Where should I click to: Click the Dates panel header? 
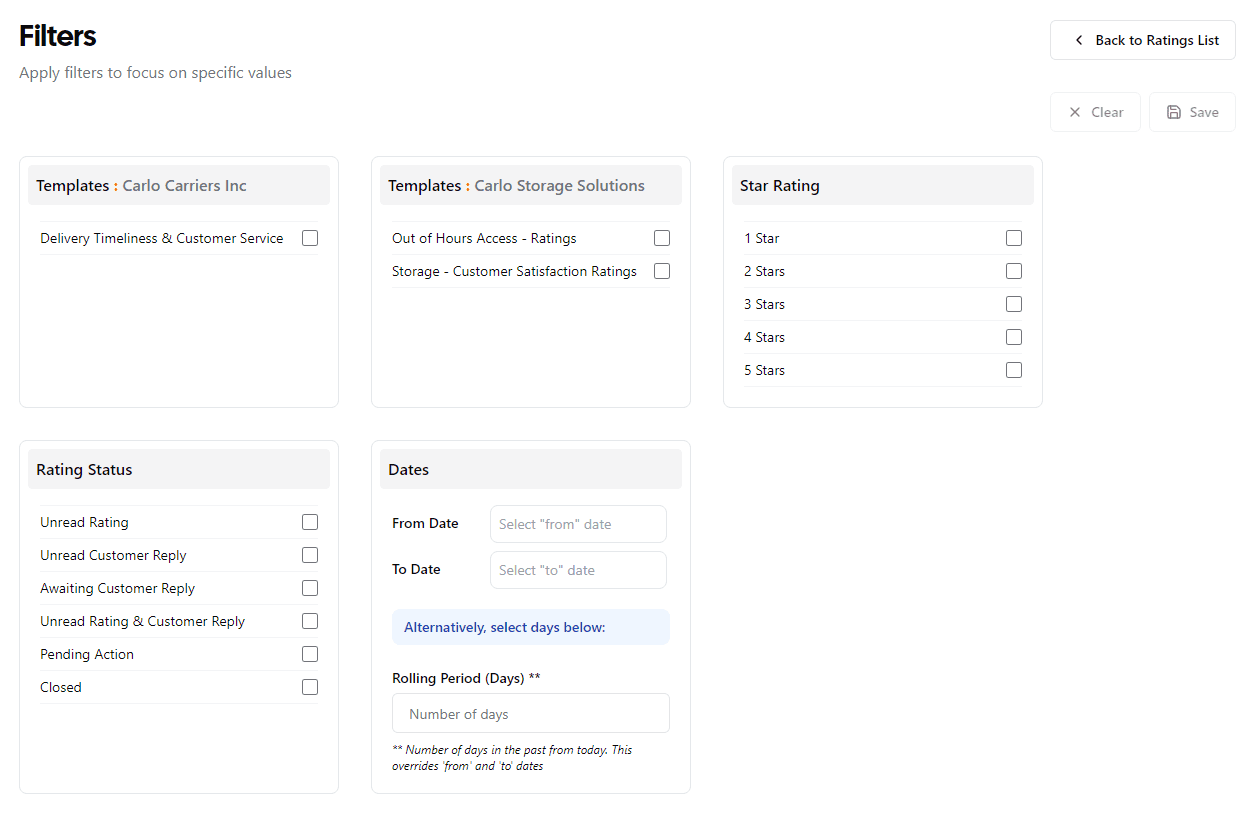click(531, 469)
